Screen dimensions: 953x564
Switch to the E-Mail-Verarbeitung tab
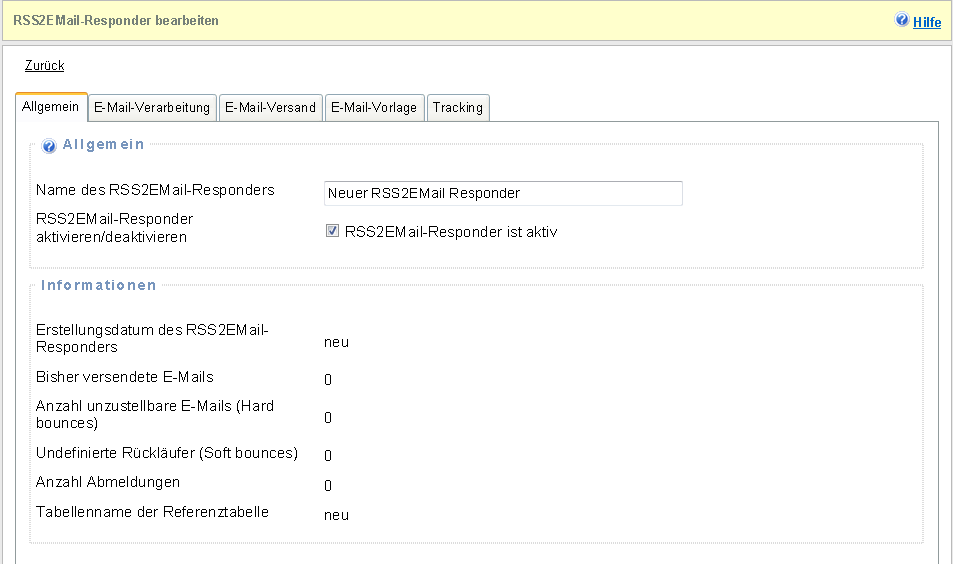[x=152, y=108]
